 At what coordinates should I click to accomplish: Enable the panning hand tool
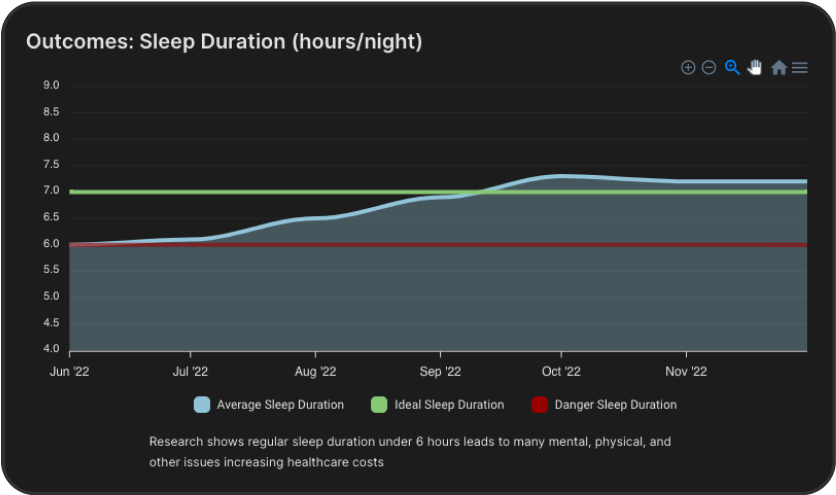pos(755,67)
